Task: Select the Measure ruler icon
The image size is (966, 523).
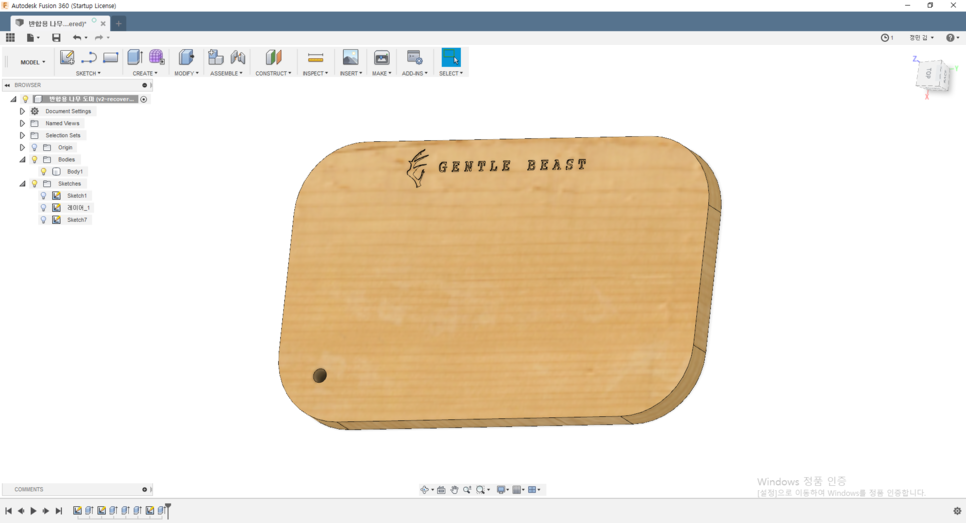Action: pos(315,58)
